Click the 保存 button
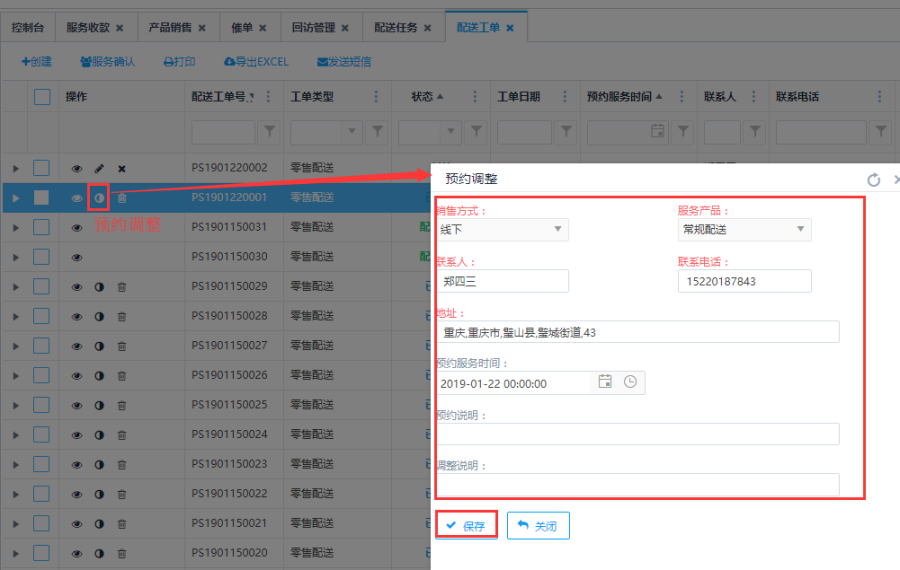Viewport: 900px width, 570px height. (x=466, y=526)
